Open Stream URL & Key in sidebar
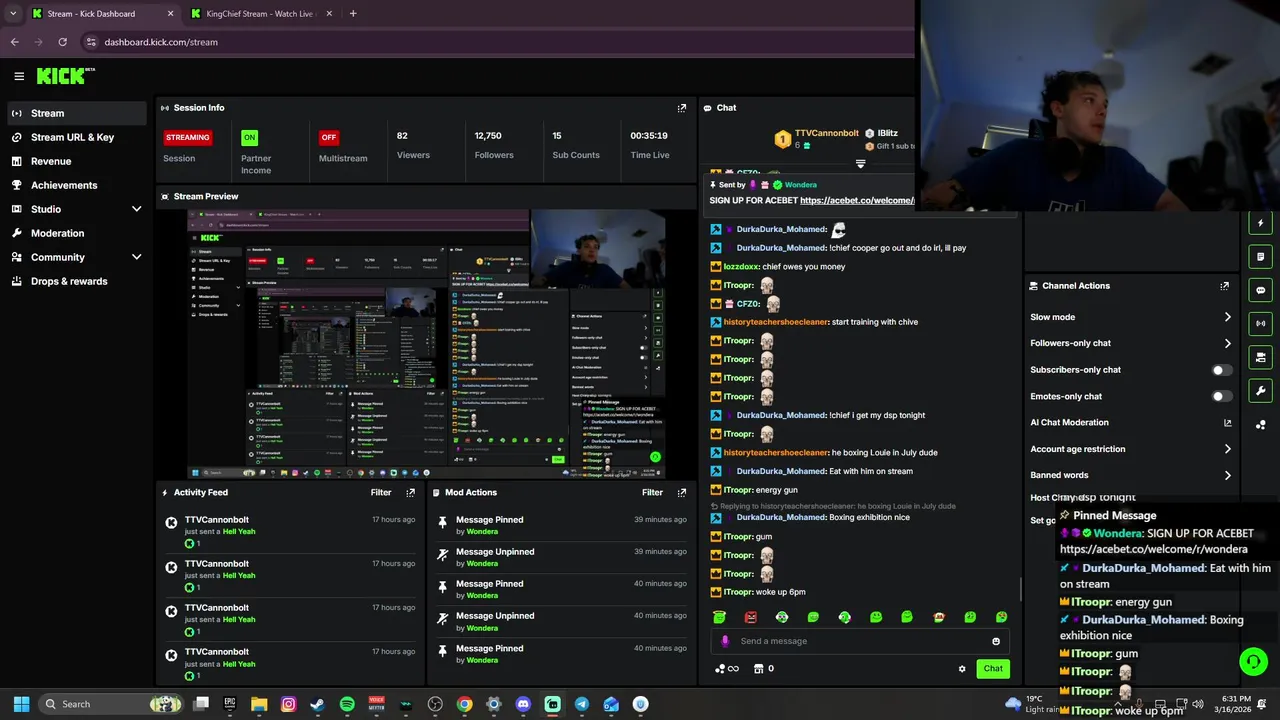Image resolution: width=1280 pixels, height=720 pixels. (x=76, y=137)
